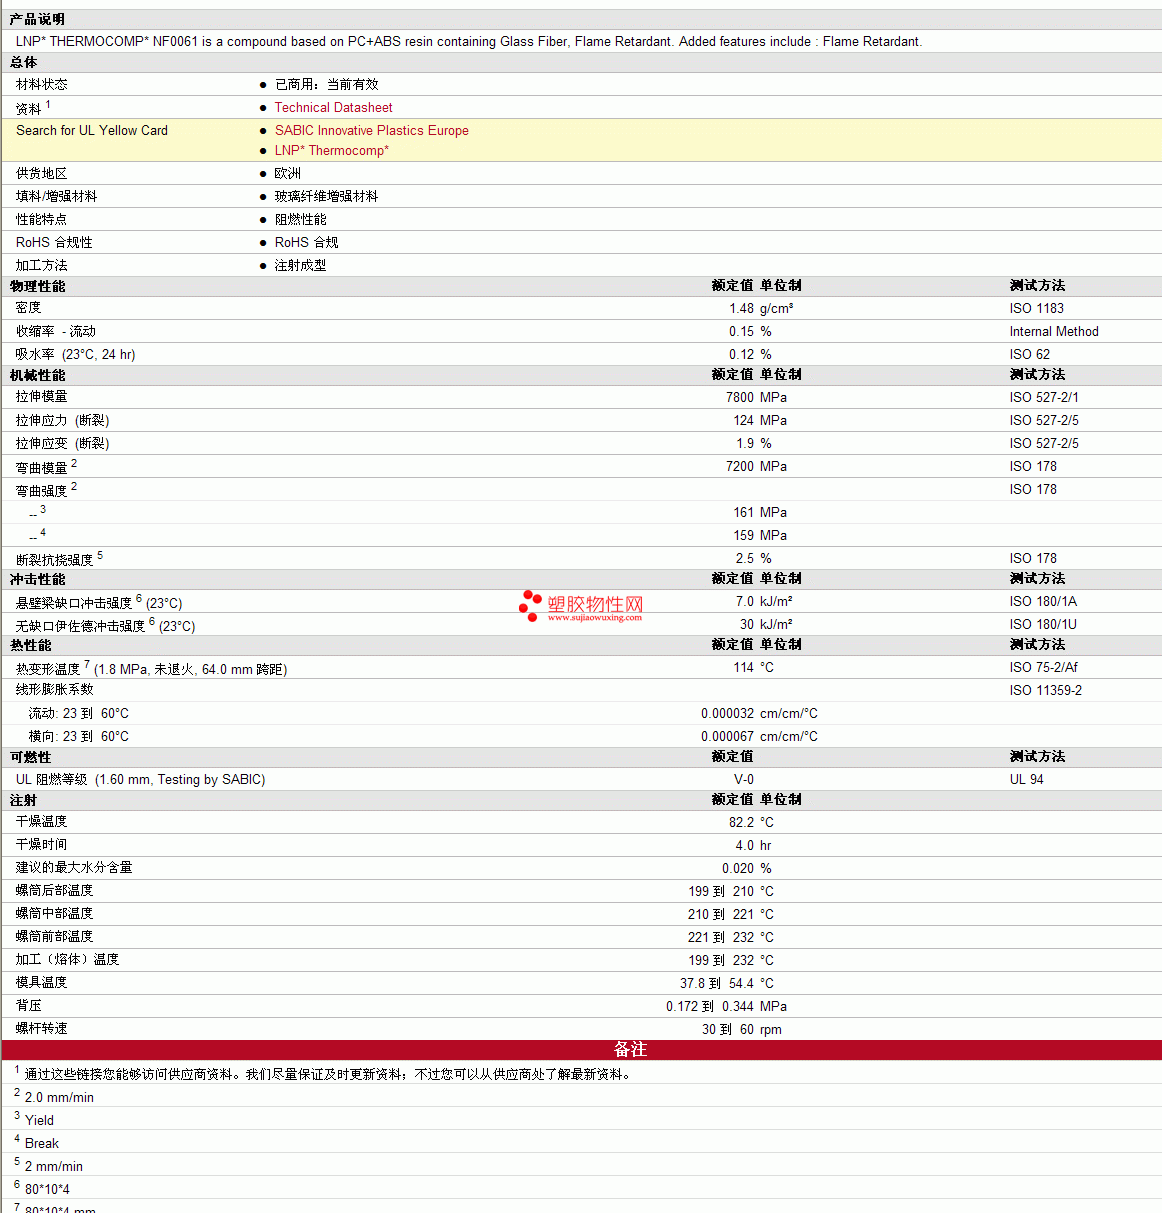
Task: Select the drying time value 4.0 hr
Action: (x=754, y=846)
